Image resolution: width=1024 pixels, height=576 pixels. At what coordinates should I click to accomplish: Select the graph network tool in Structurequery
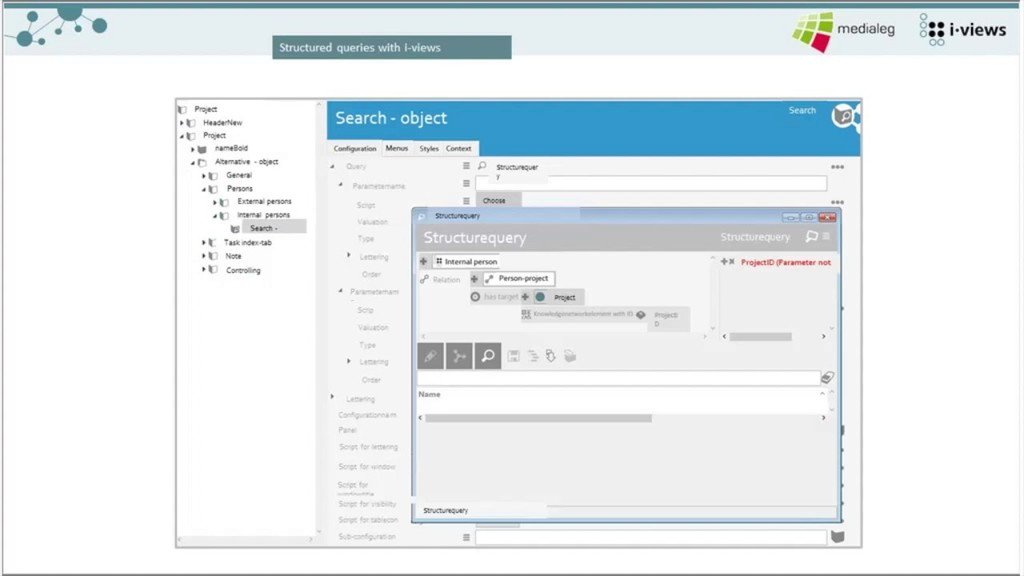[x=459, y=356]
